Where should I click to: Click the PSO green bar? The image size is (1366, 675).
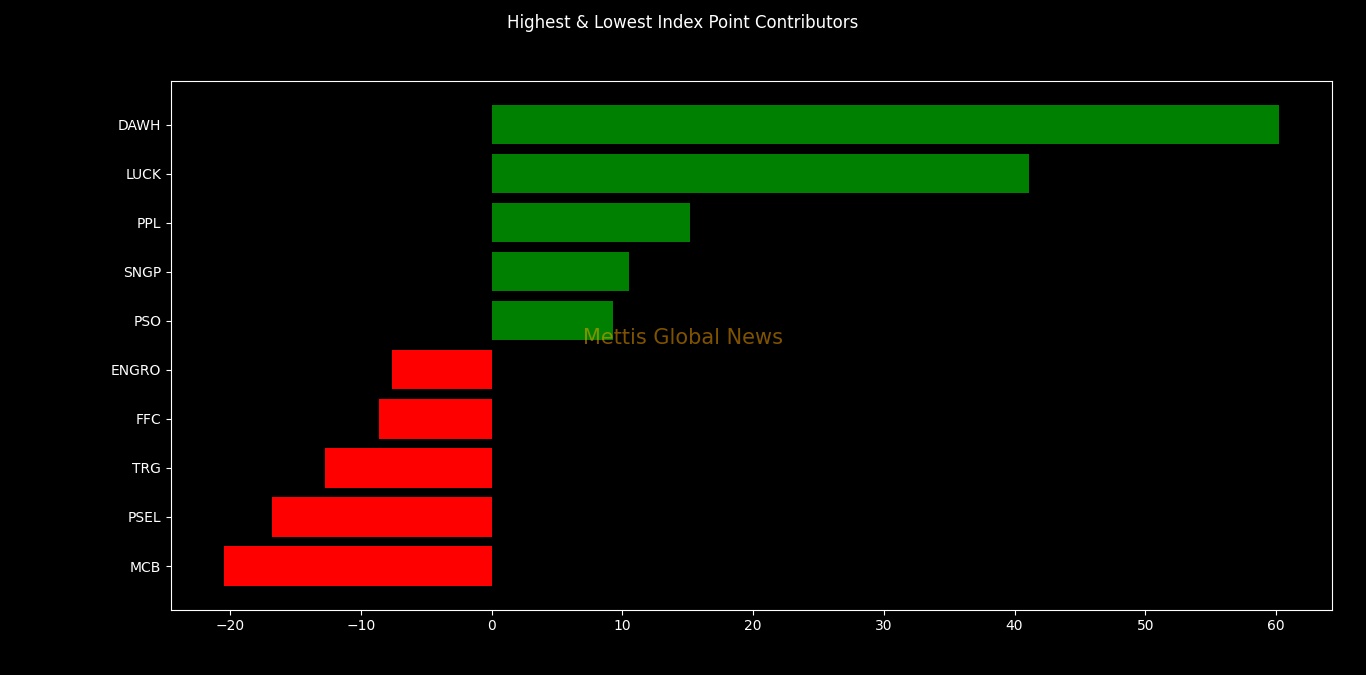click(x=552, y=321)
